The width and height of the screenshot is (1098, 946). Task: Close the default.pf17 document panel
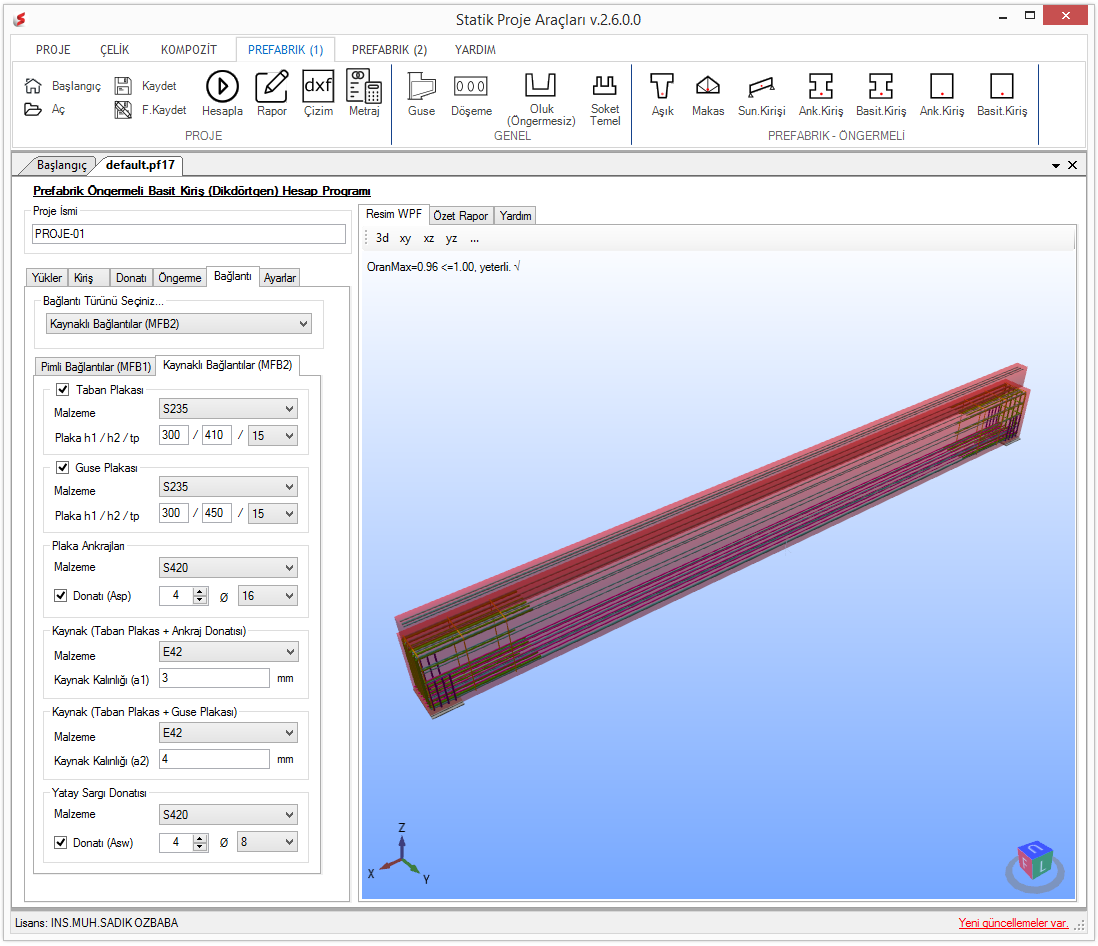click(1072, 165)
